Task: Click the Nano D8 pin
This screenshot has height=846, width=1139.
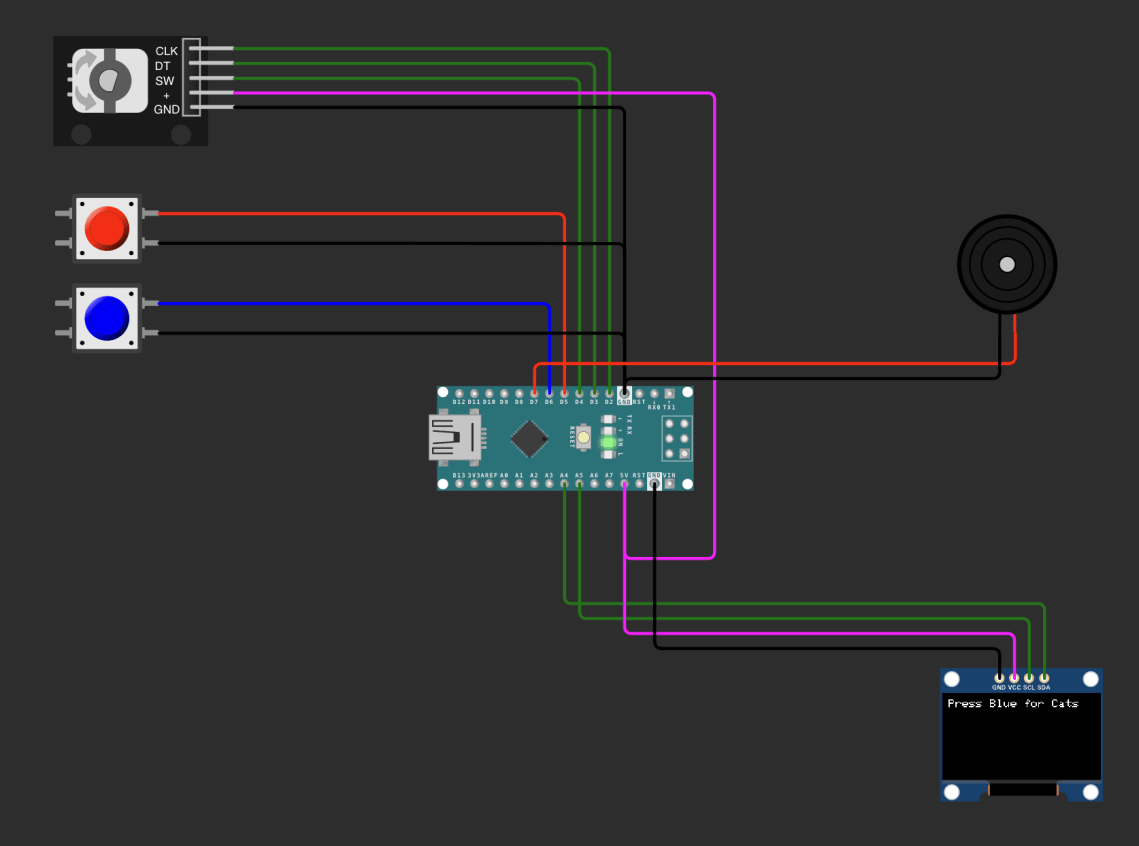Action: [519, 394]
